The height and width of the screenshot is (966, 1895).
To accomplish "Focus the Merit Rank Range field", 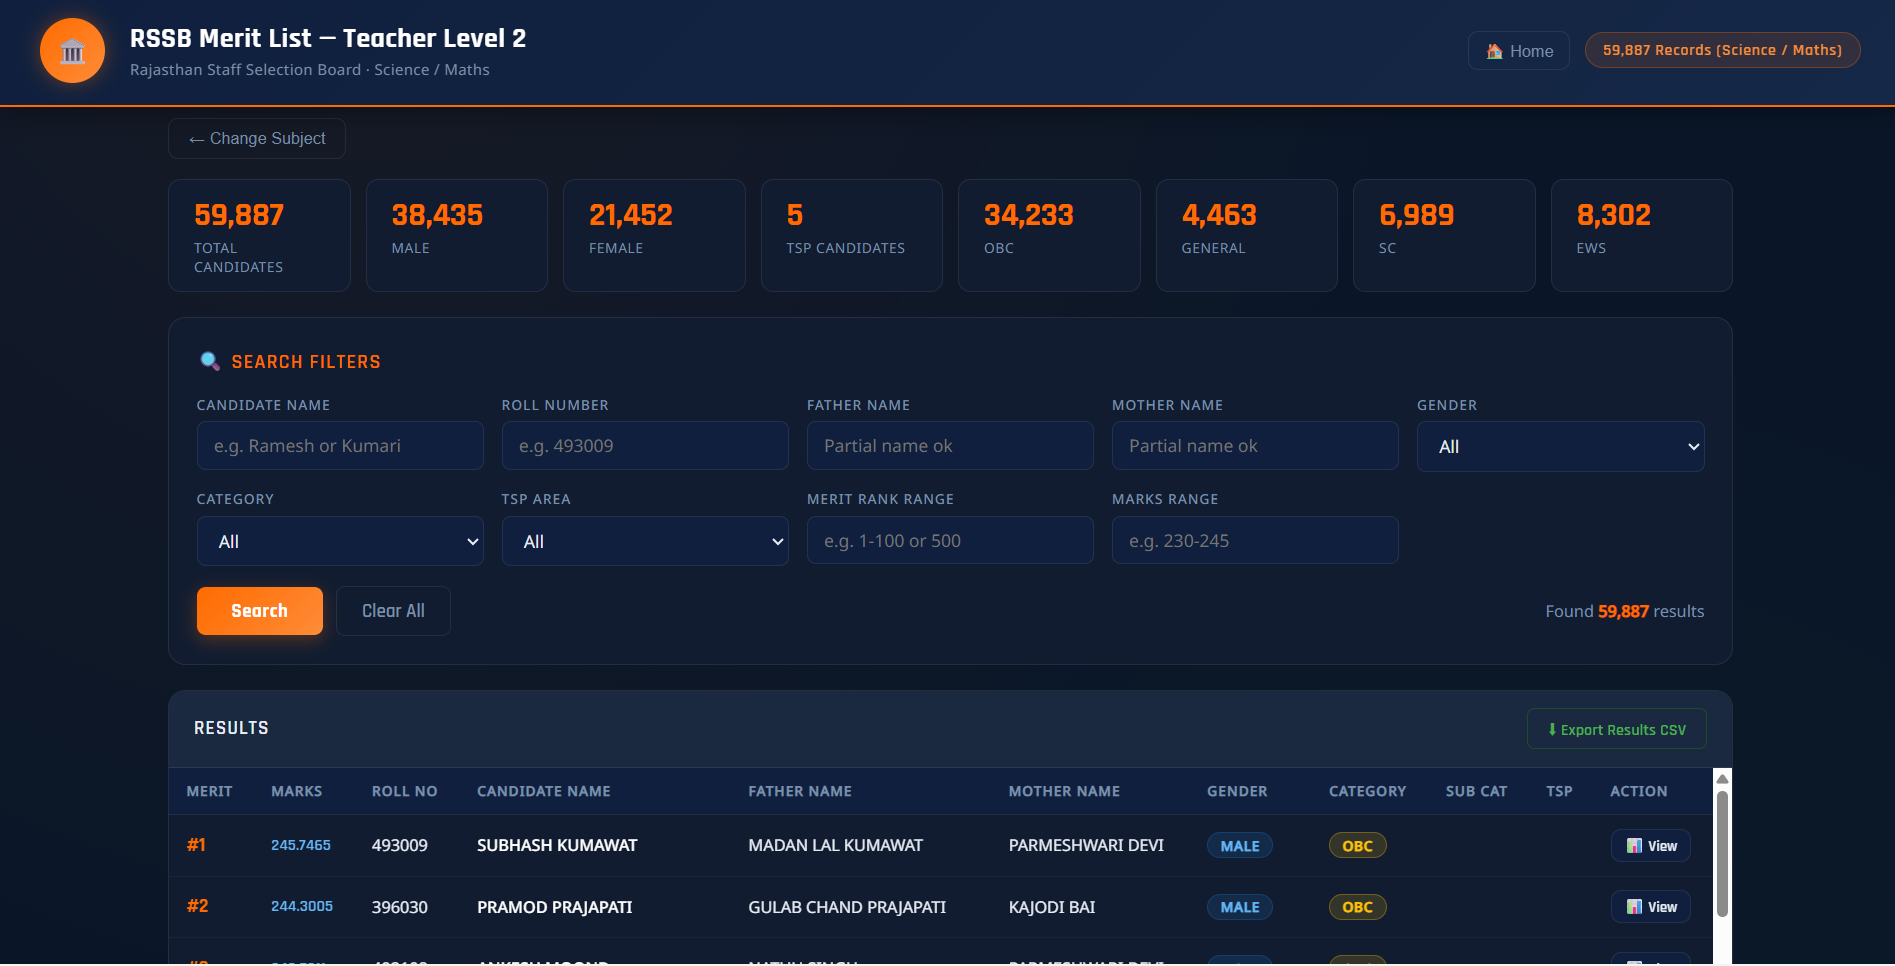I will [950, 540].
